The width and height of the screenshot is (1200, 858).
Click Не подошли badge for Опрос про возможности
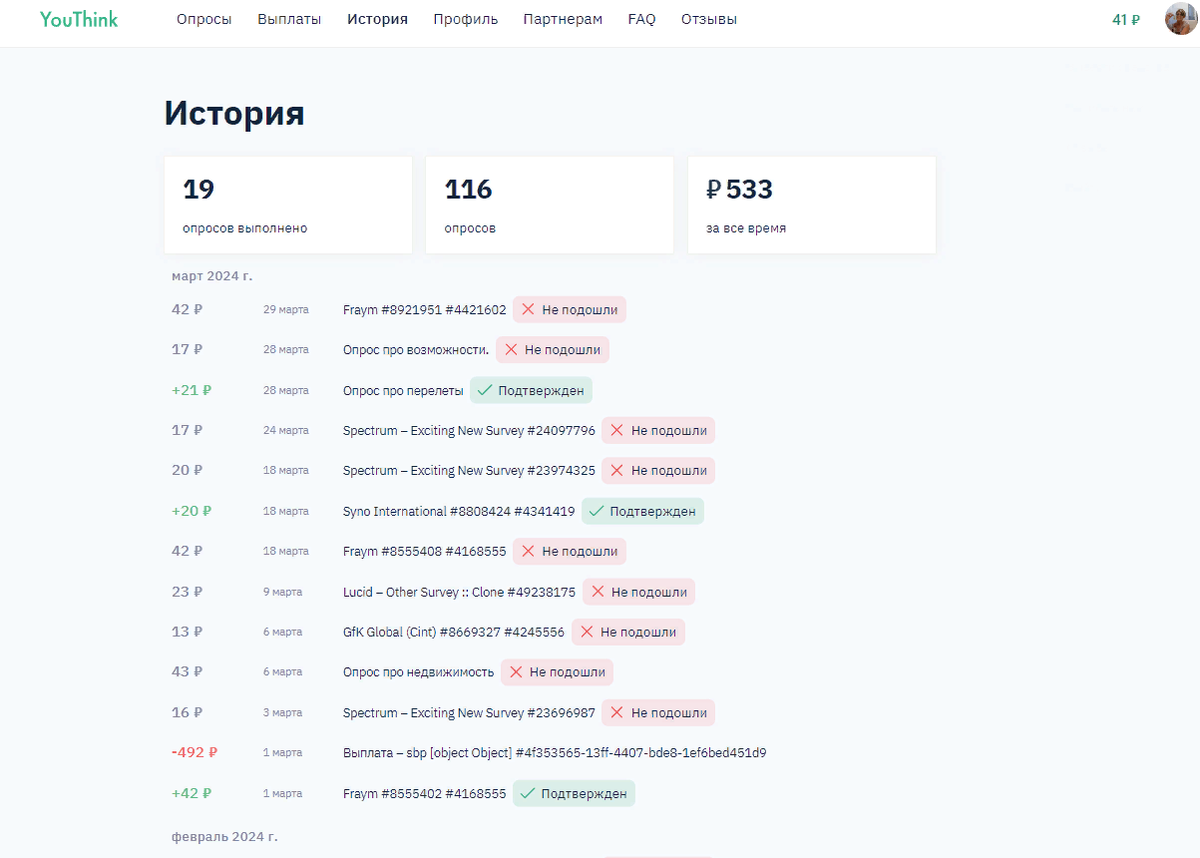tap(553, 350)
